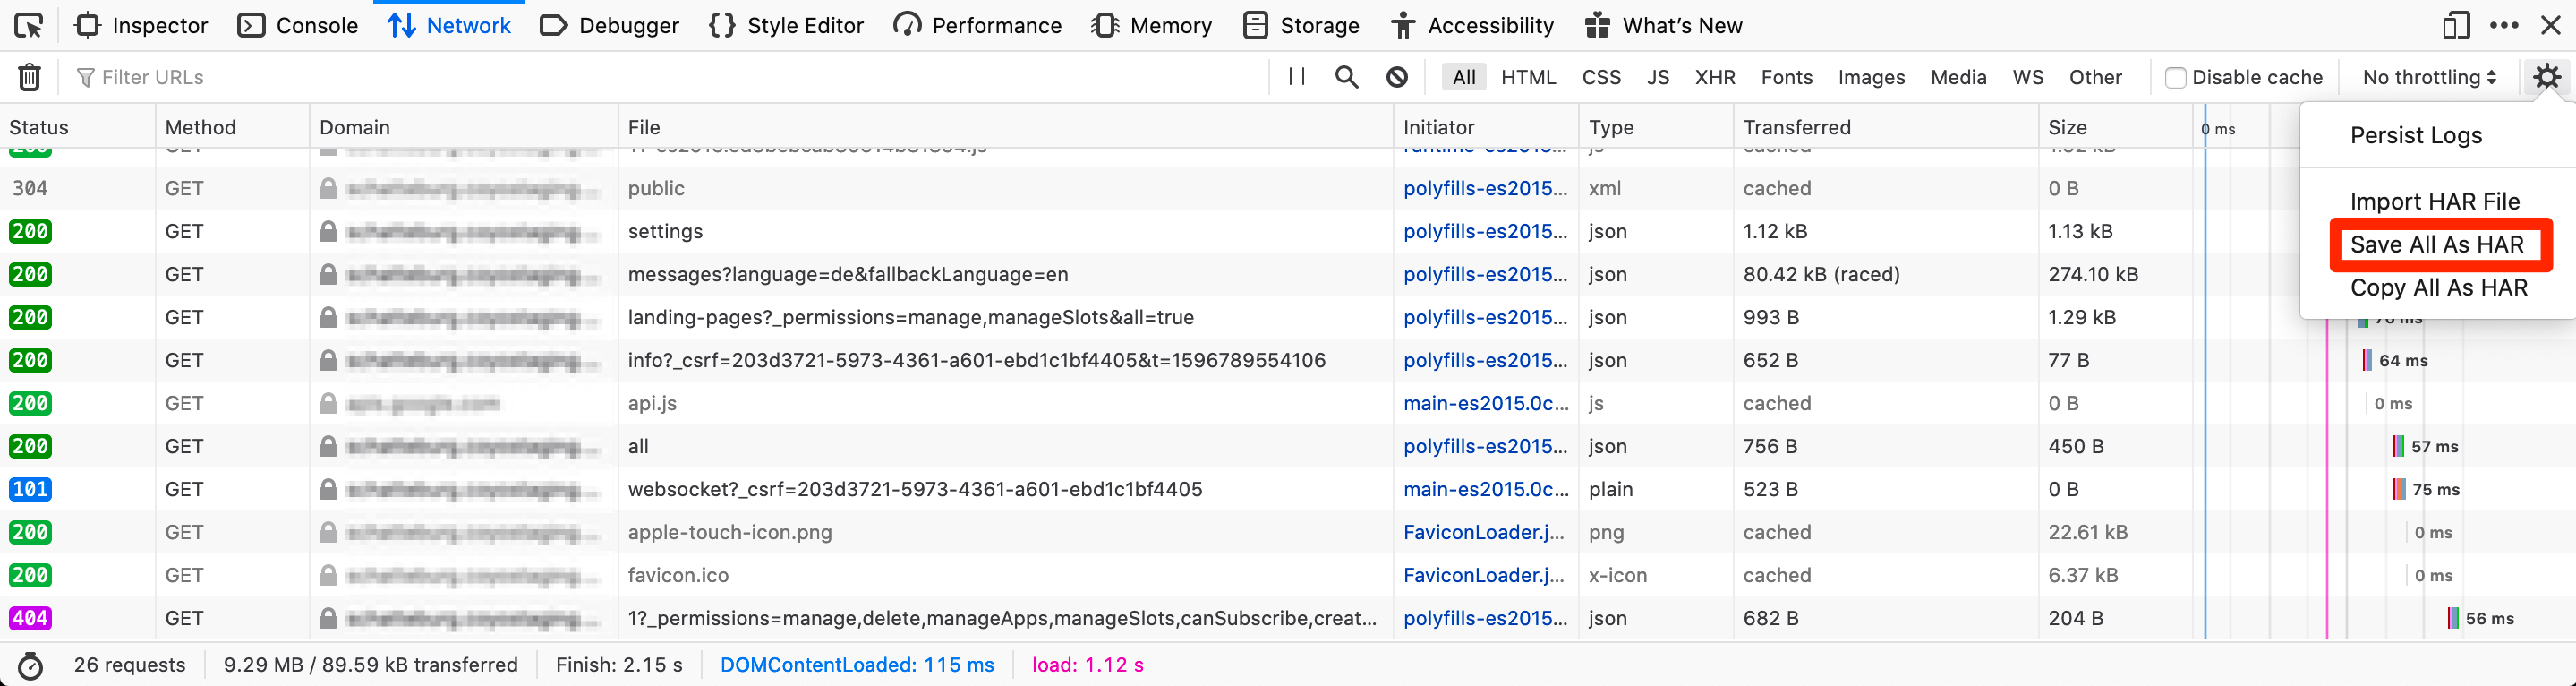This screenshot has width=2576, height=686.
Task: Open the three-dot customize menu
Action: 2503,26
